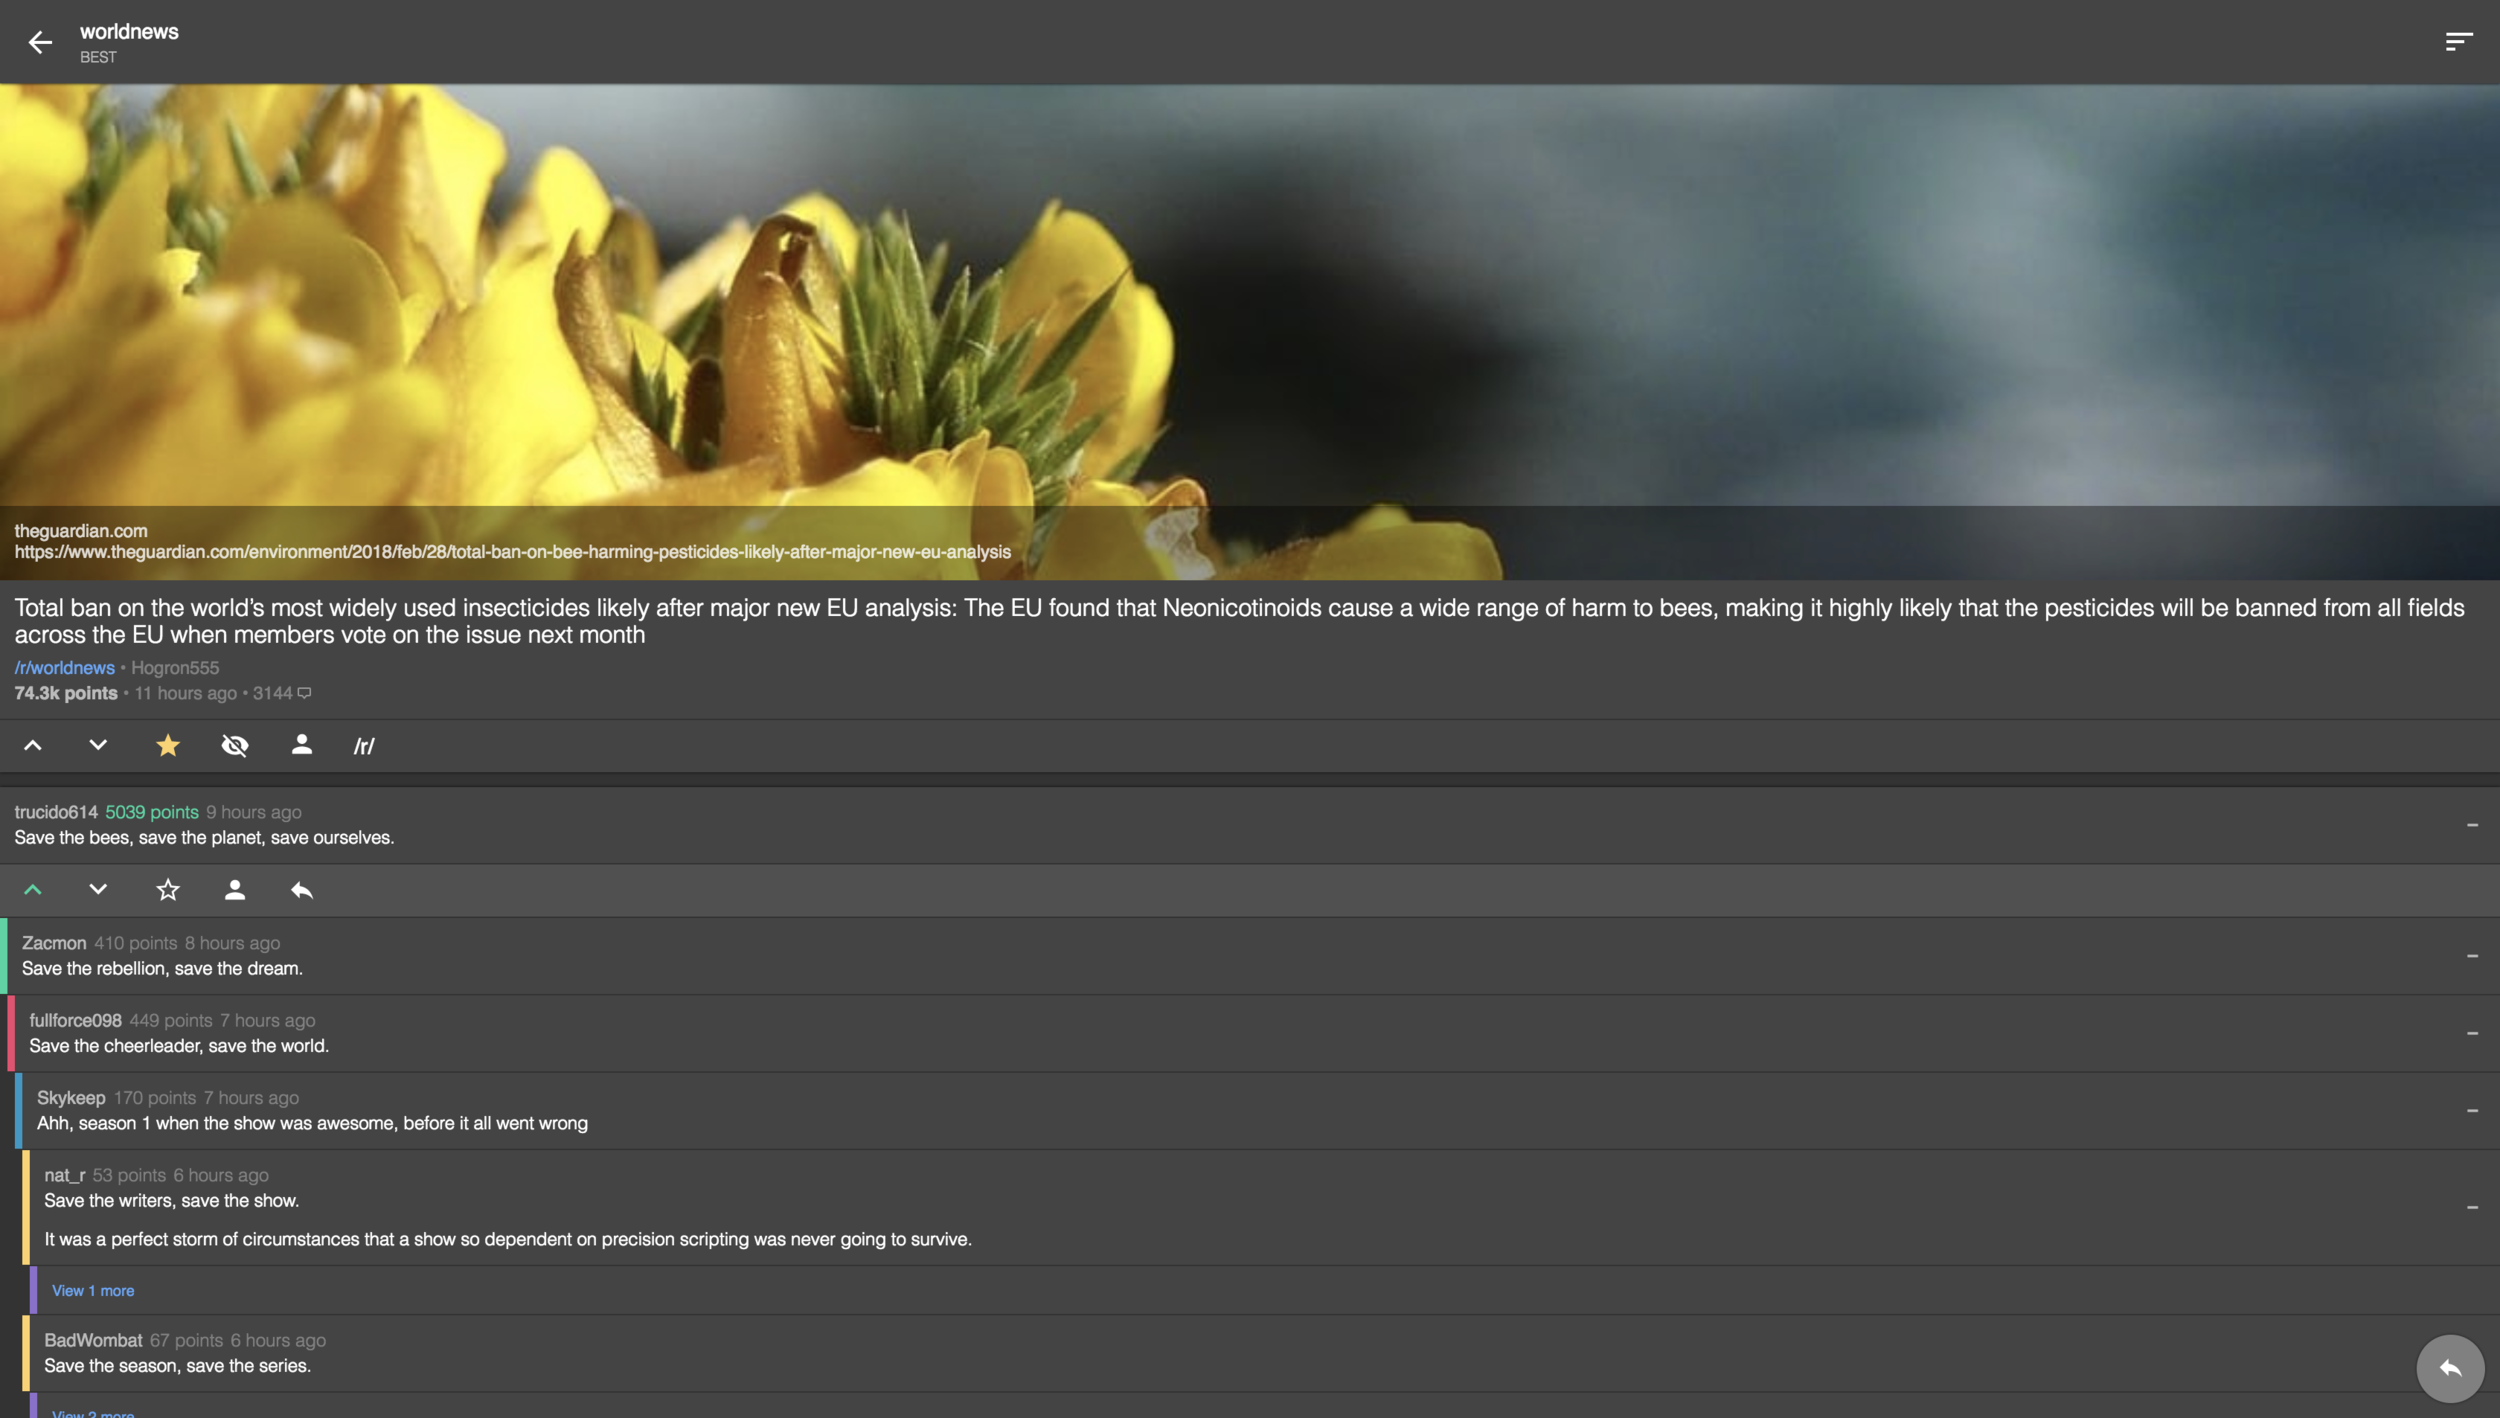Screen dimensions: 2500x1418
Task: Open the sort menu icon at top right
Action: coord(2458,42)
